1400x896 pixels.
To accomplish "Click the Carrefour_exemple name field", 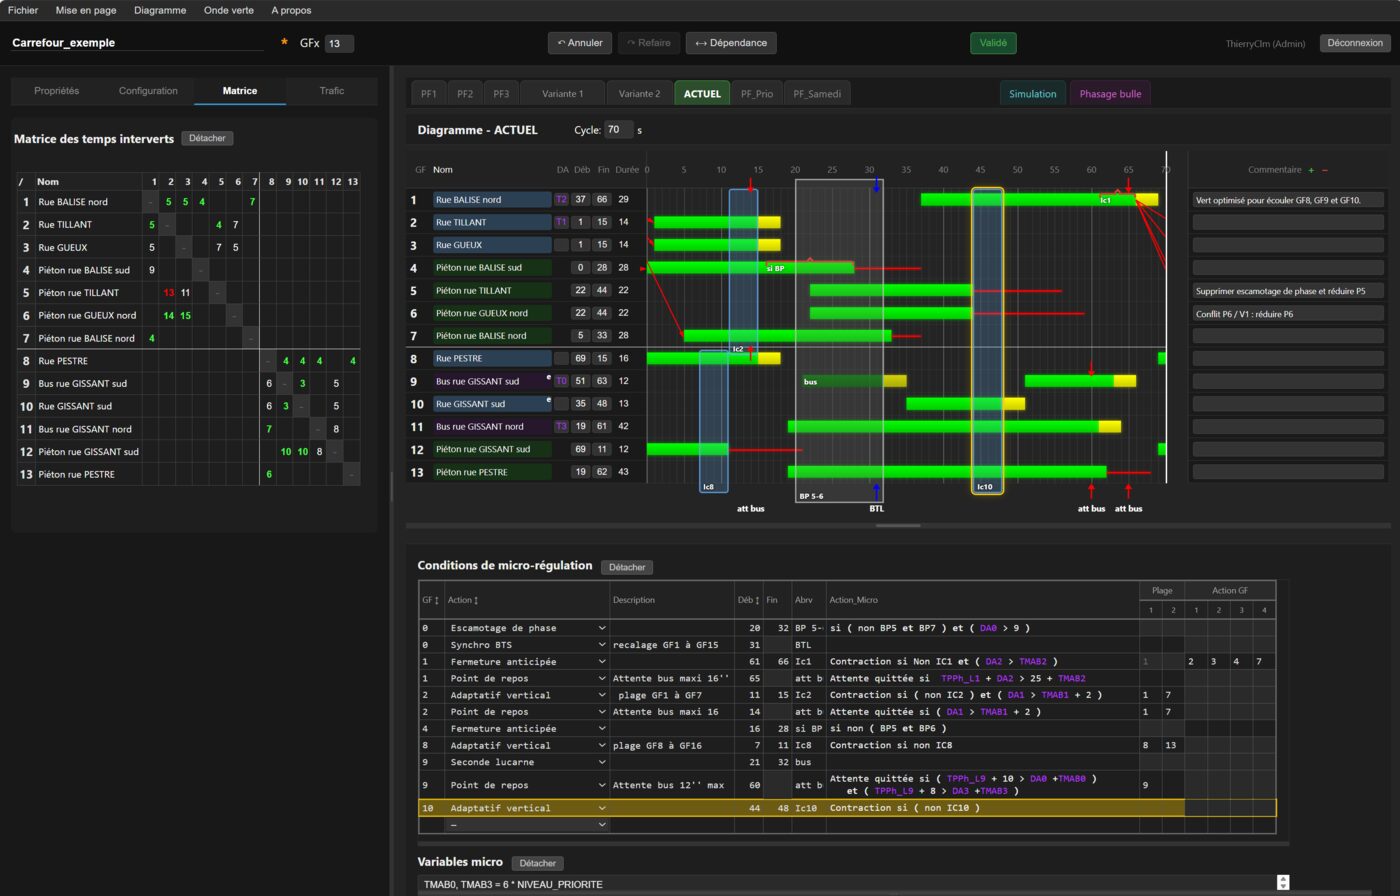I will [x=138, y=43].
